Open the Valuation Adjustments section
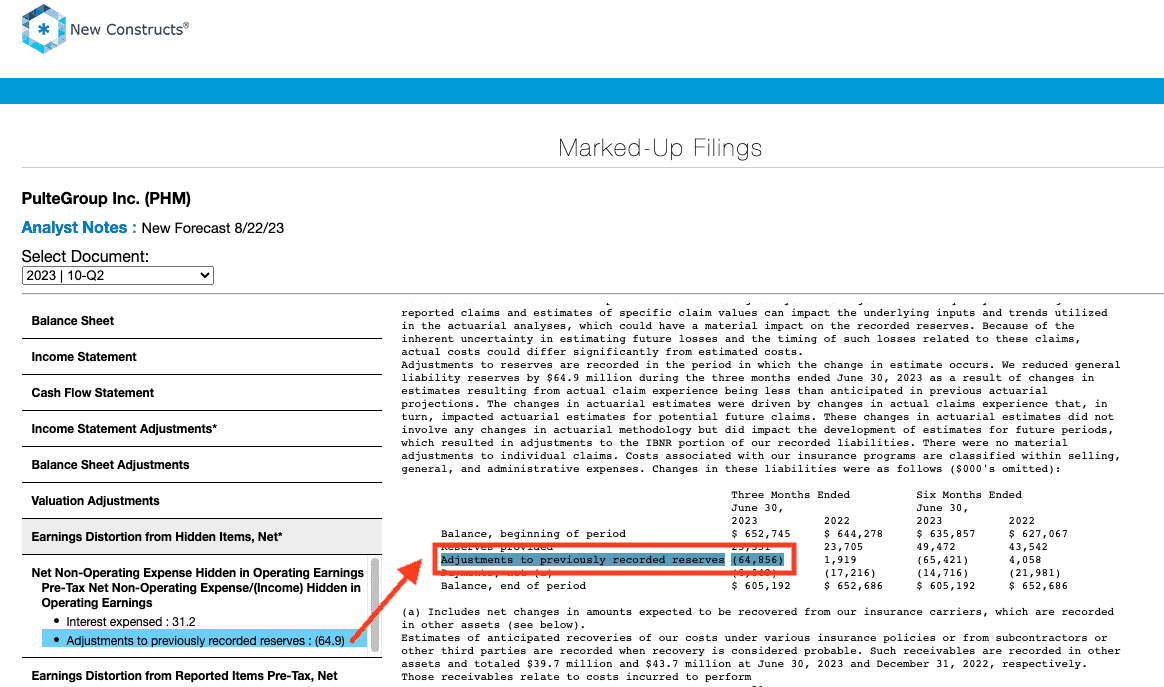 [x=202, y=501]
